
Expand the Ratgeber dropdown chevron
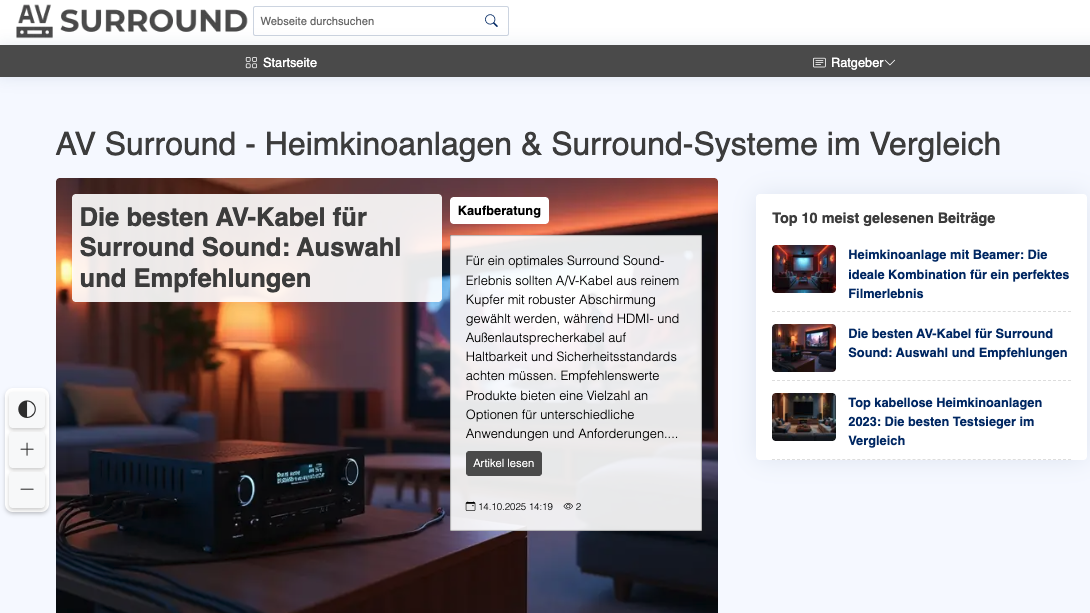pos(889,62)
